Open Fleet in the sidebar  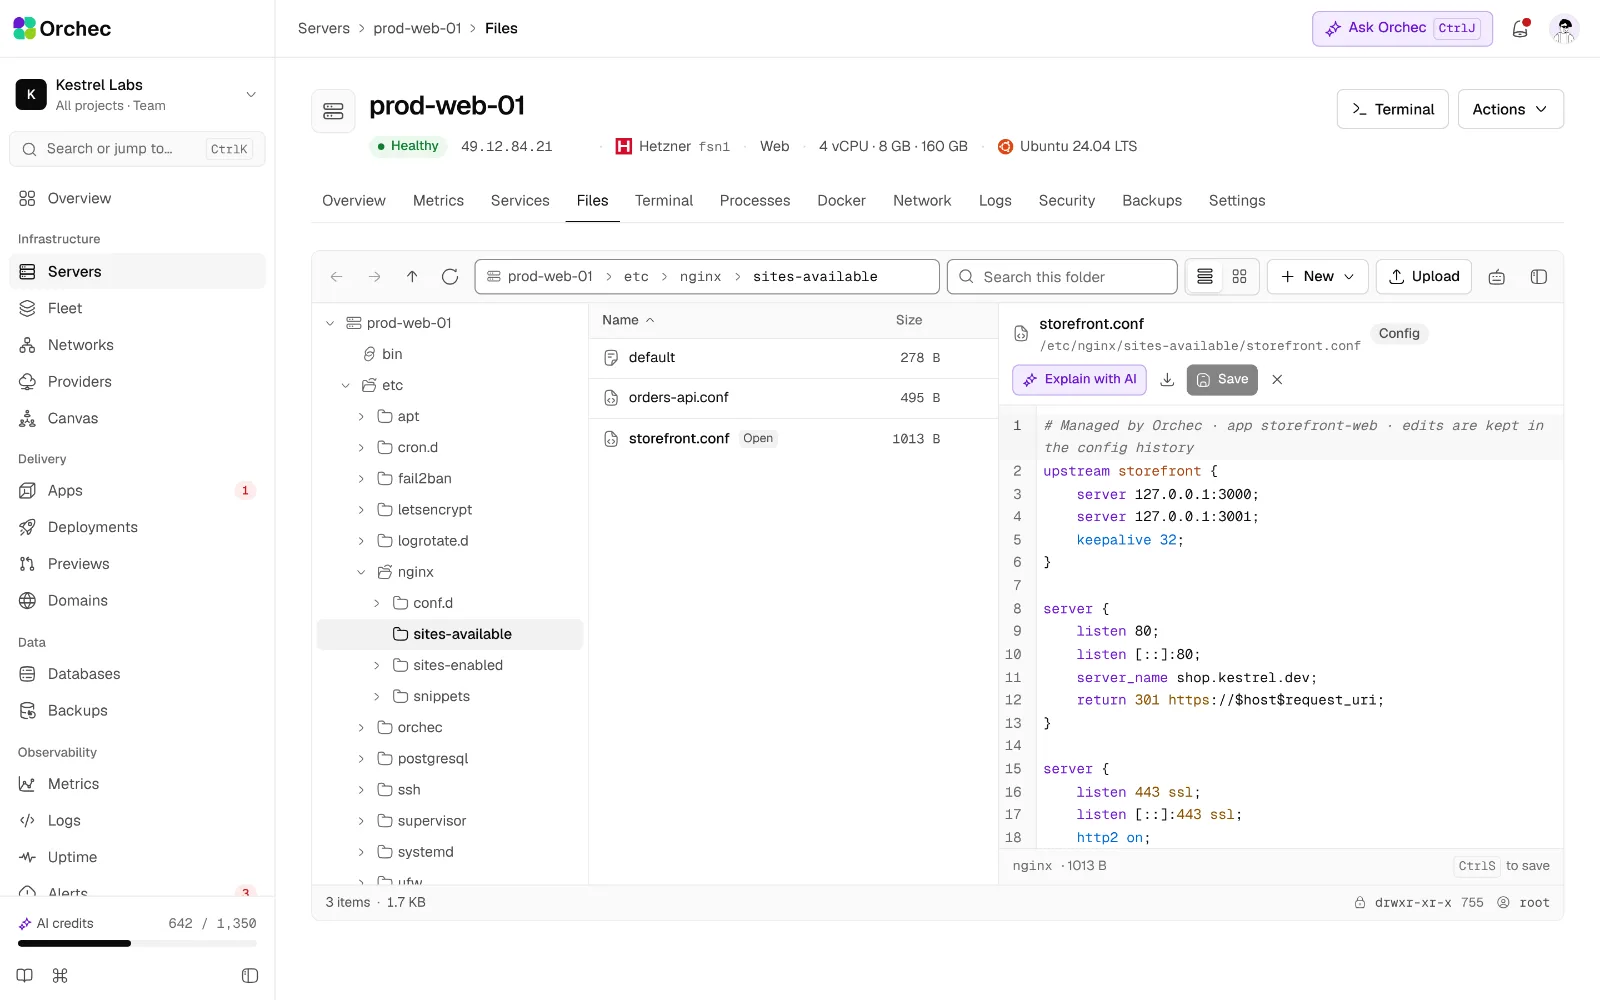tap(137, 308)
